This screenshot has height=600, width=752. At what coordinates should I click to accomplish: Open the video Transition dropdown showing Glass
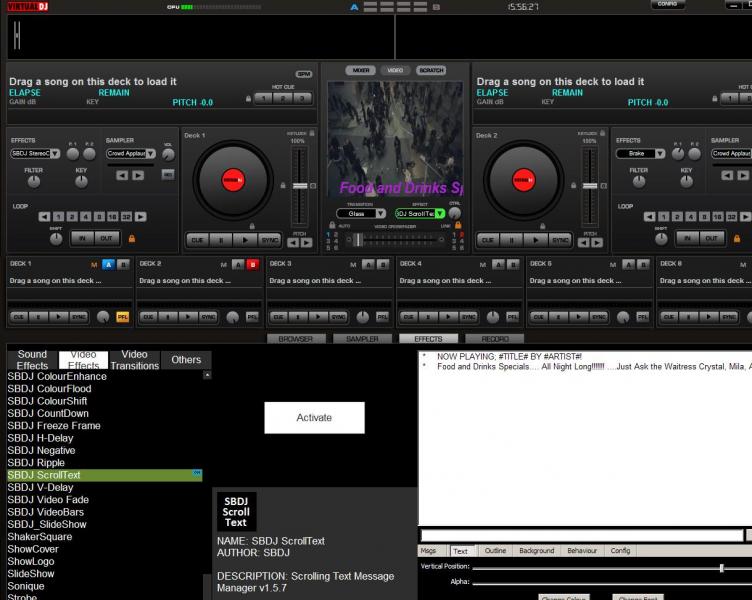[361, 213]
